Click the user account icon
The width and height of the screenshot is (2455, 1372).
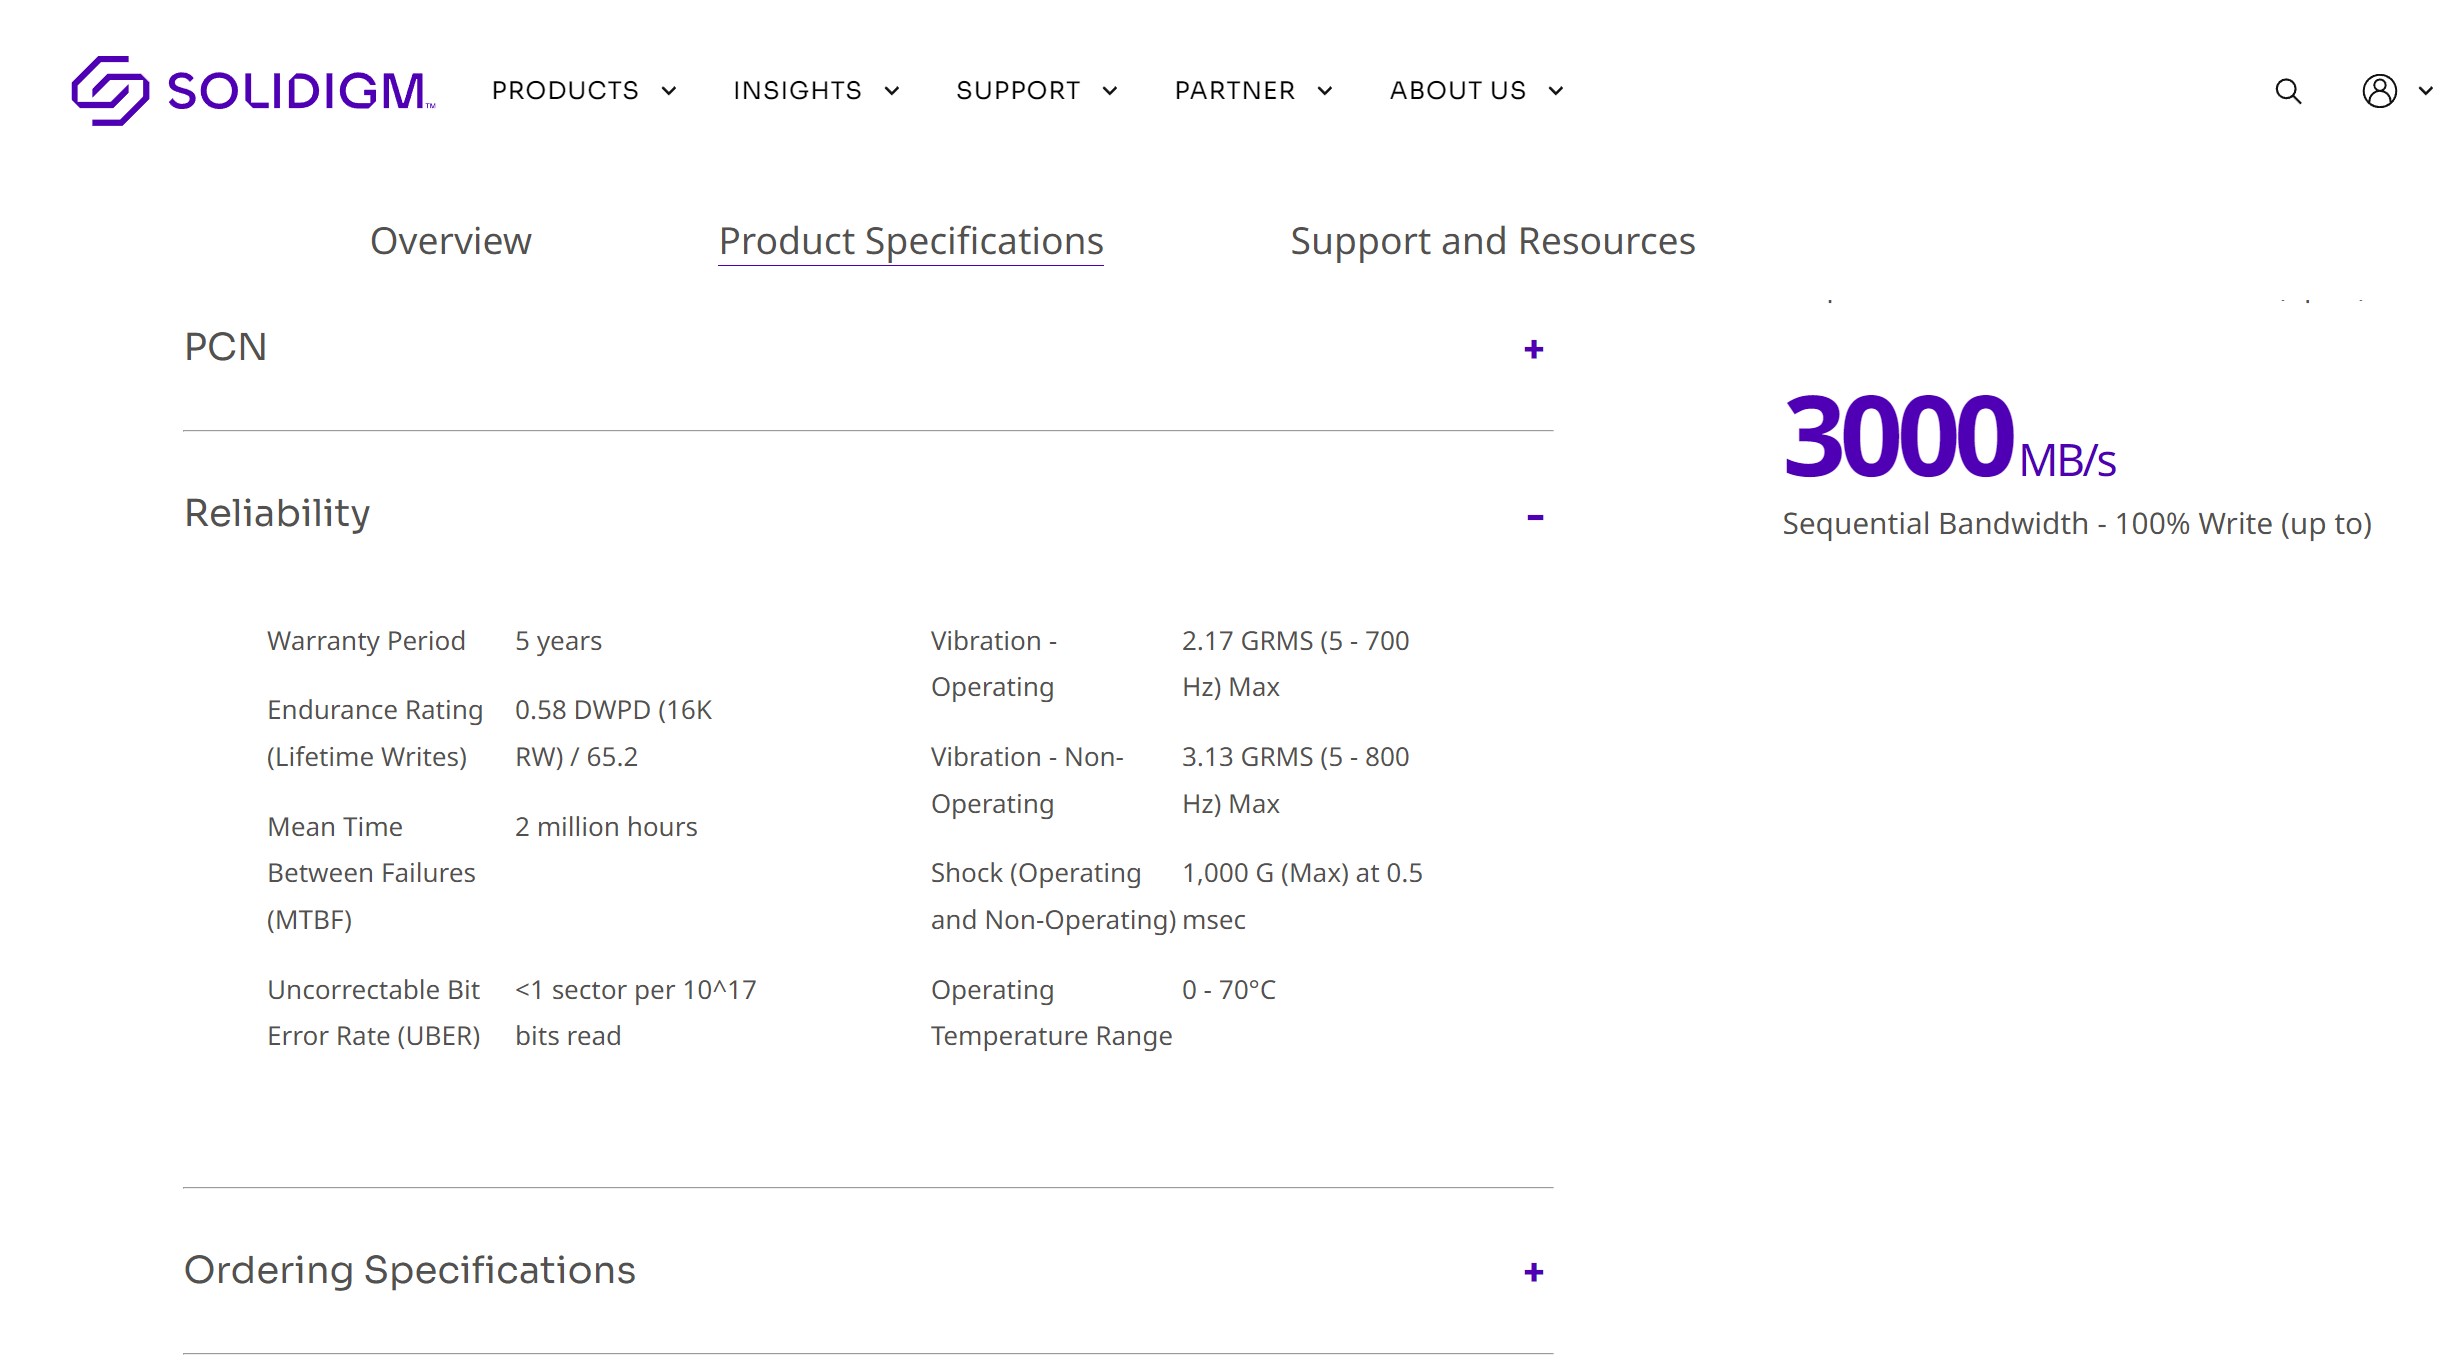2379,91
